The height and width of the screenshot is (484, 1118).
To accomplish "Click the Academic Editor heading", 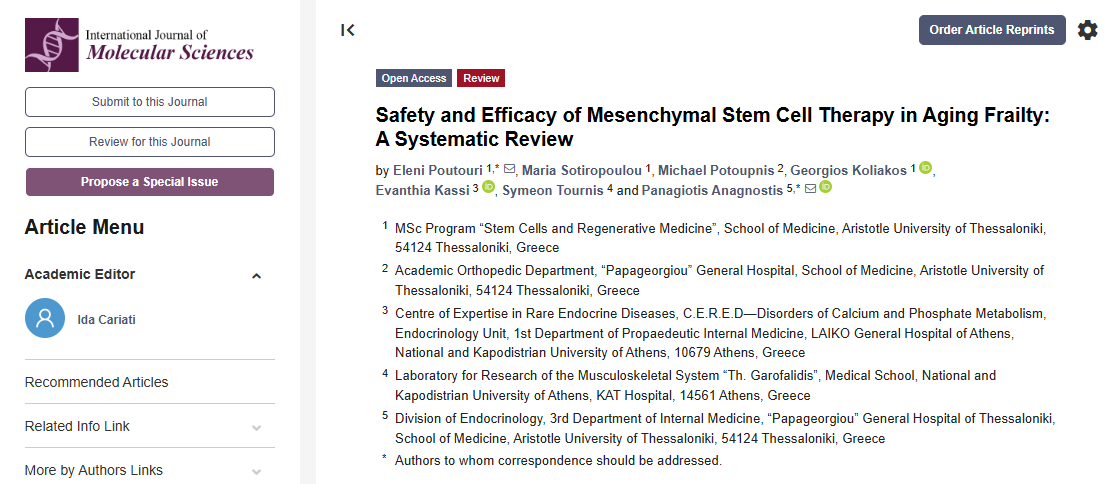I will click(80, 274).
